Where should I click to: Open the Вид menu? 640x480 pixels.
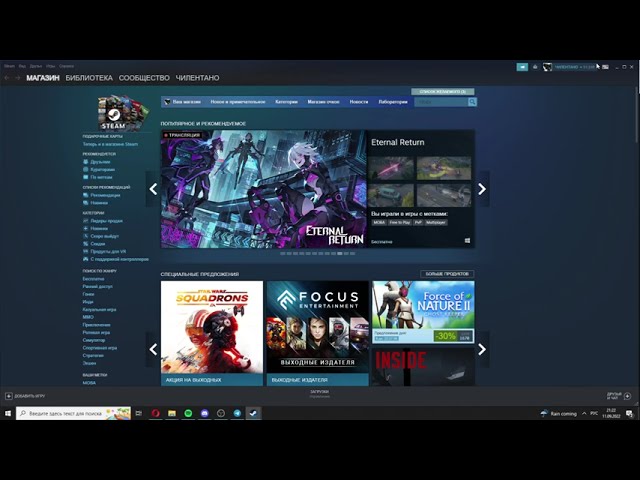pos(22,66)
